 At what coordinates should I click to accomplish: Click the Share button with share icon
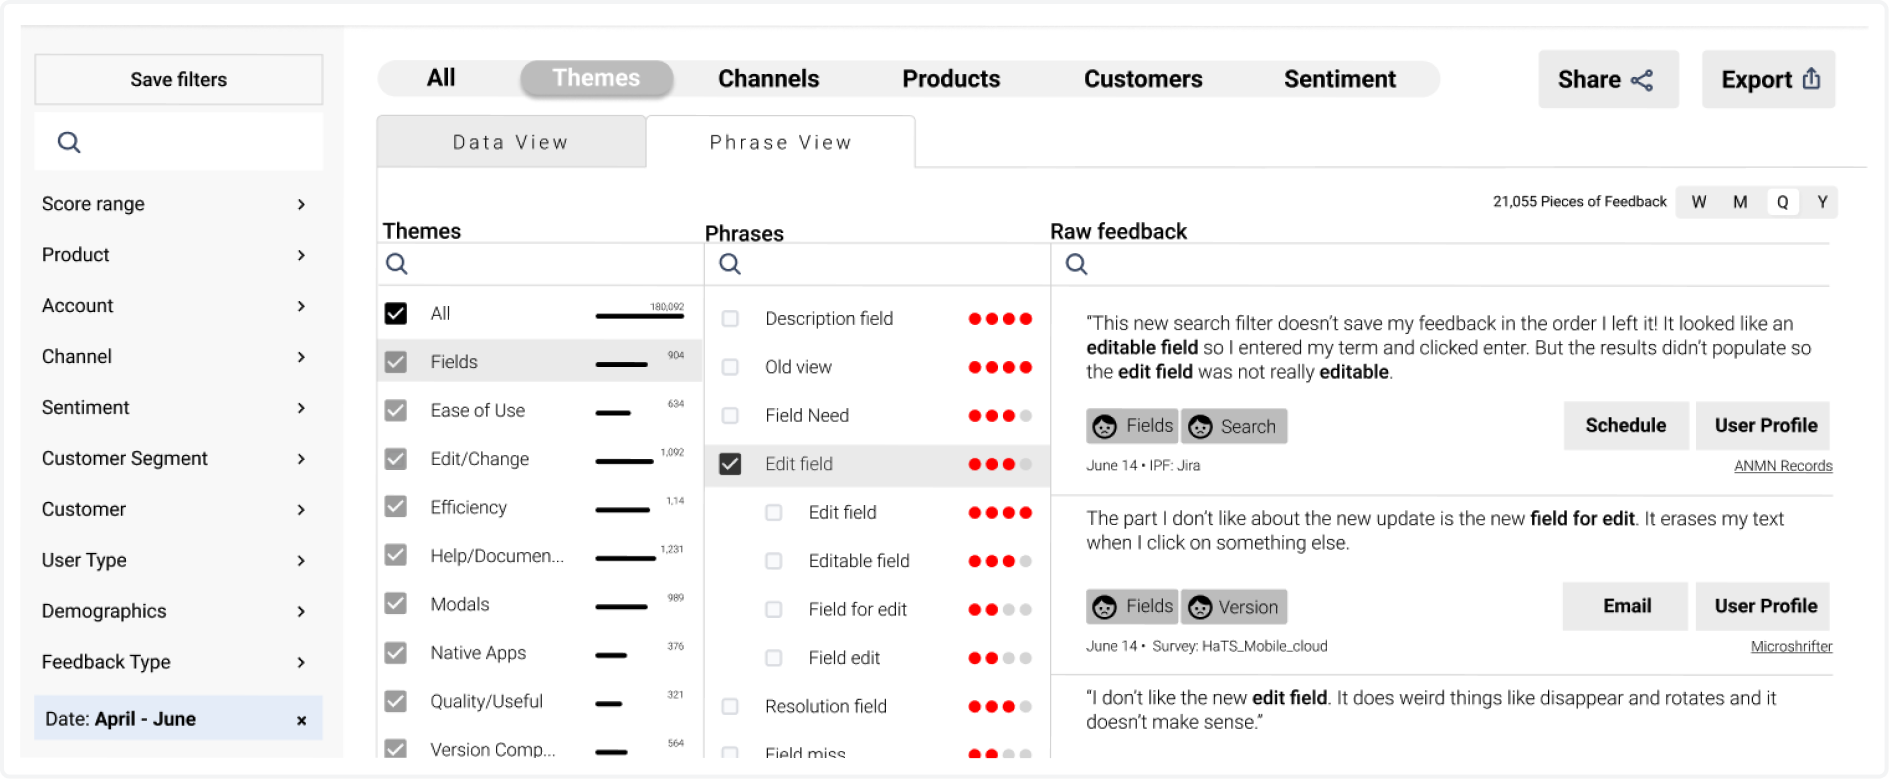(1607, 80)
